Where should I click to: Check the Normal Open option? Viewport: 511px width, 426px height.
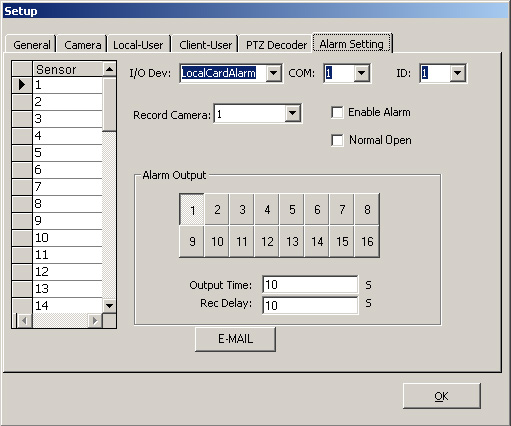[337, 140]
